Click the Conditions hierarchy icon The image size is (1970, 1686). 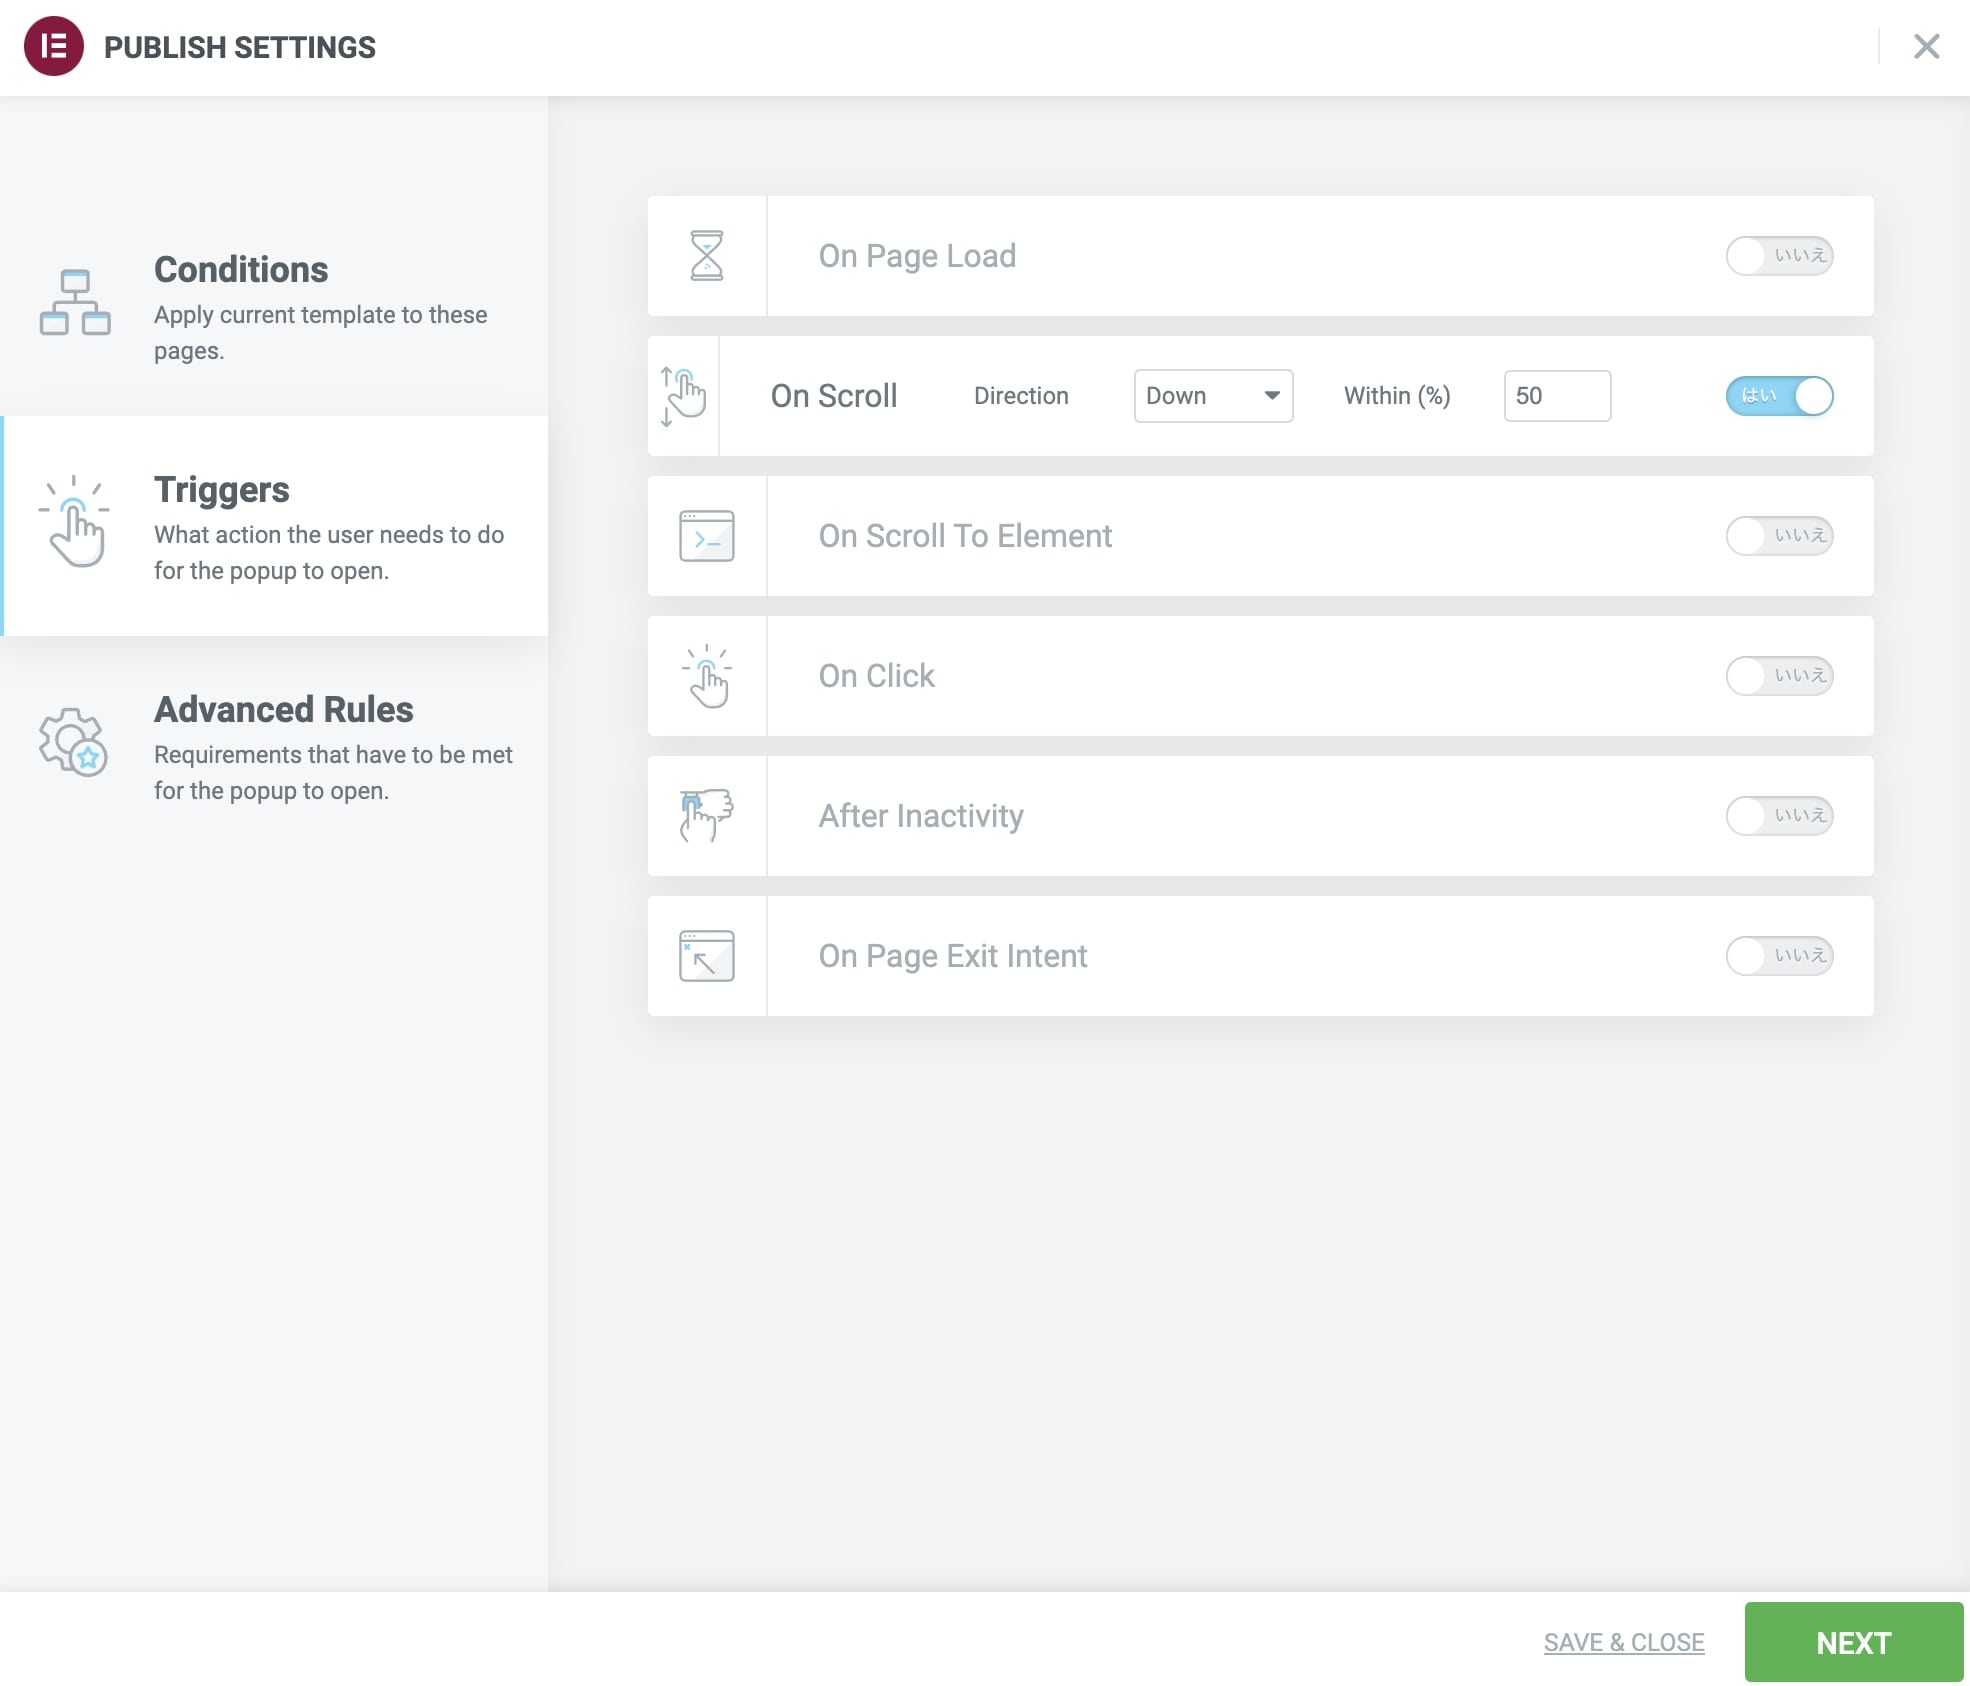75,302
